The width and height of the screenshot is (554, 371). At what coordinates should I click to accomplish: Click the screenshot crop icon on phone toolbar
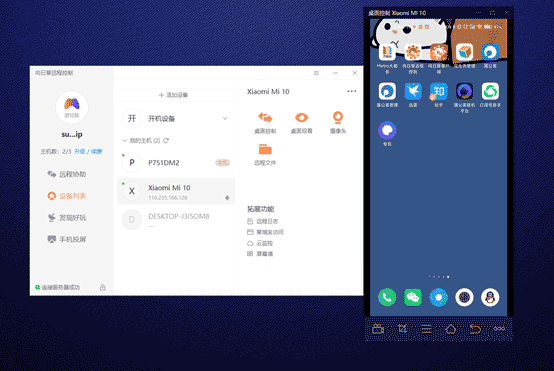pos(402,329)
